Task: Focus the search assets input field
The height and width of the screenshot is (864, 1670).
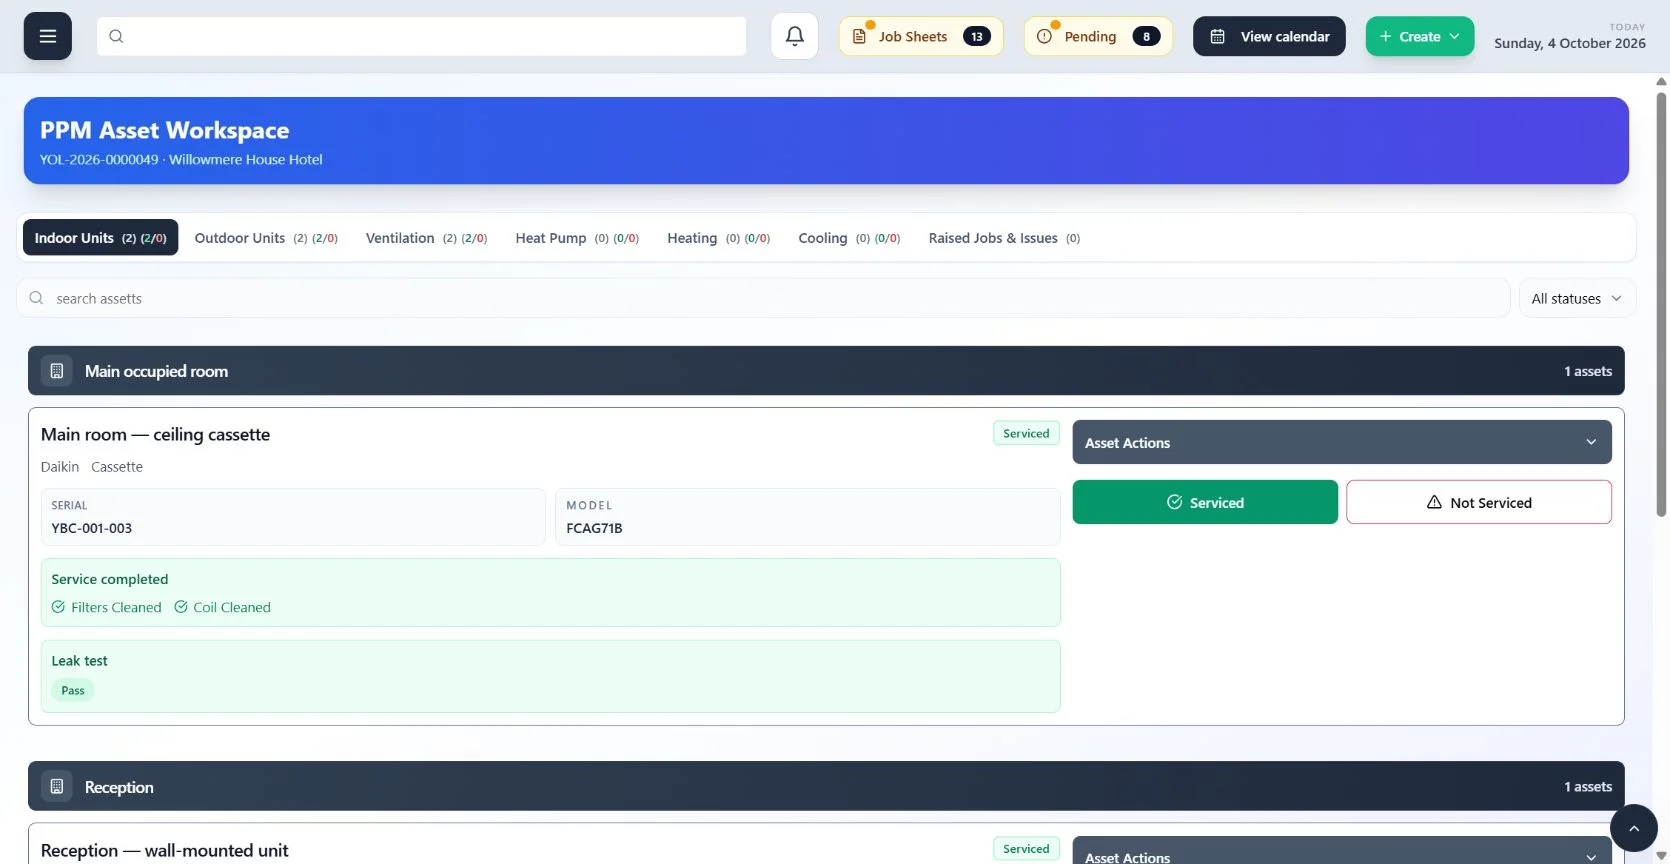Action: pyautogui.click(x=763, y=298)
